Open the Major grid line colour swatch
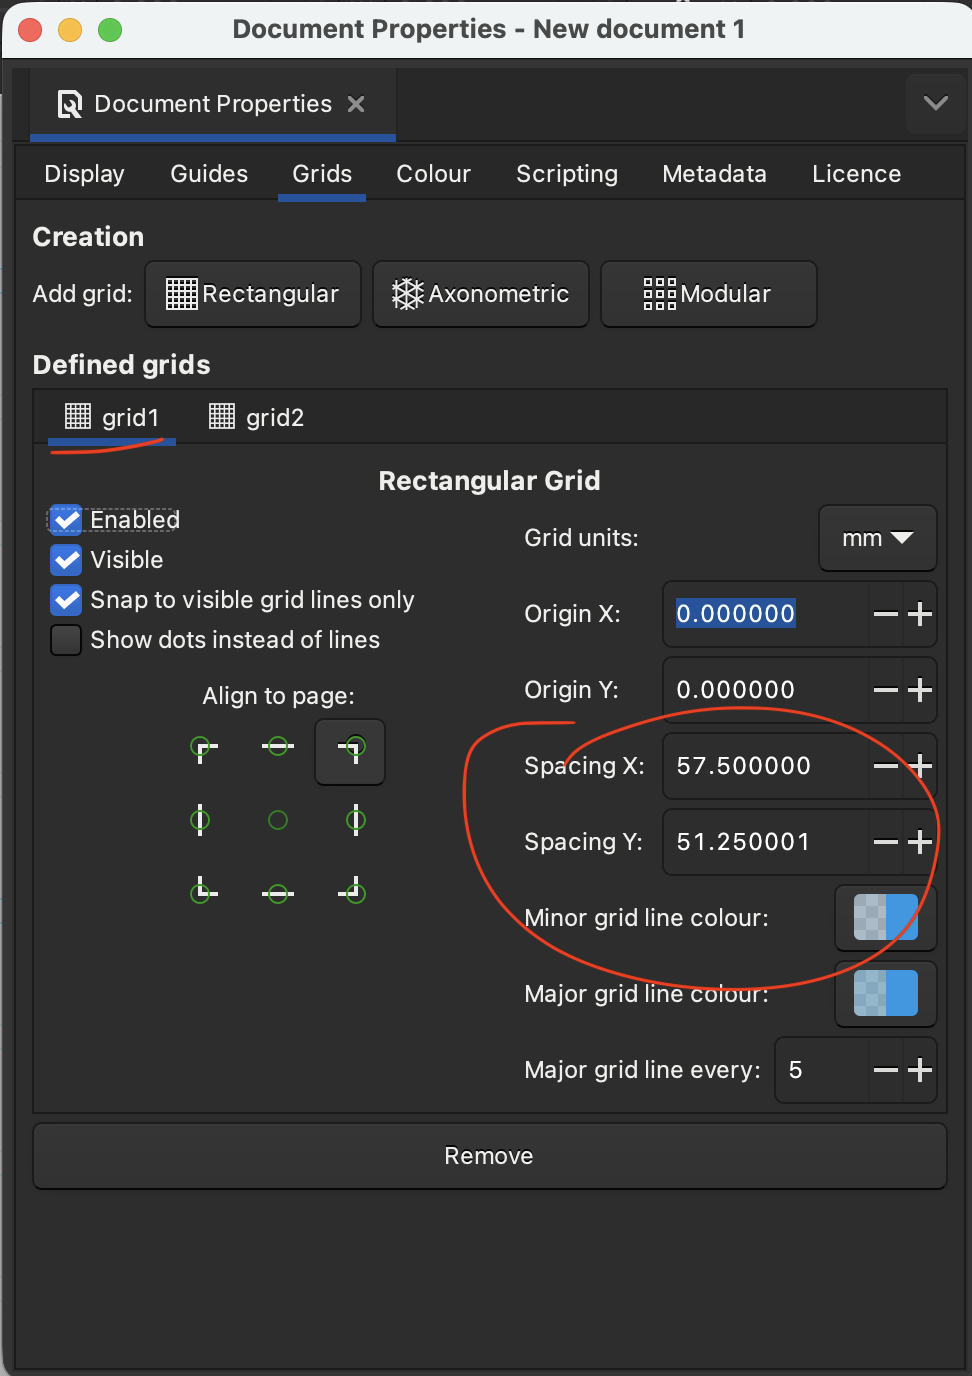This screenshot has width=972, height=1376. coord(885,994)
